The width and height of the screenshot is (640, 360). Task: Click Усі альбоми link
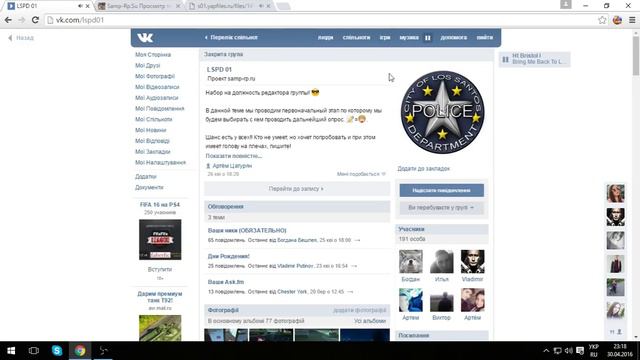[x=369, y=321]
